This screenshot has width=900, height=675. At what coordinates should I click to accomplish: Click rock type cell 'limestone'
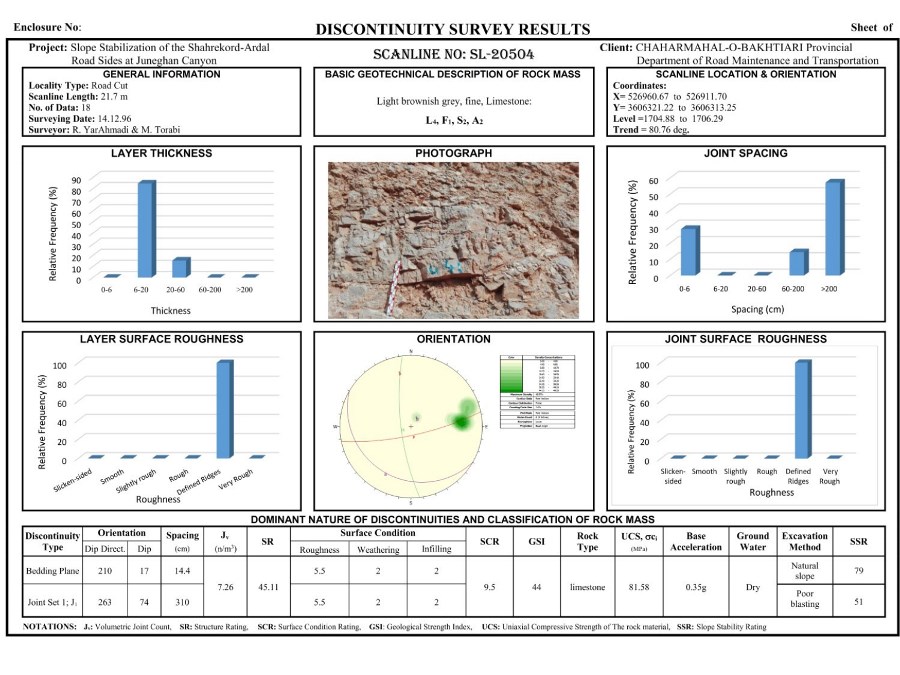point(587,587)
